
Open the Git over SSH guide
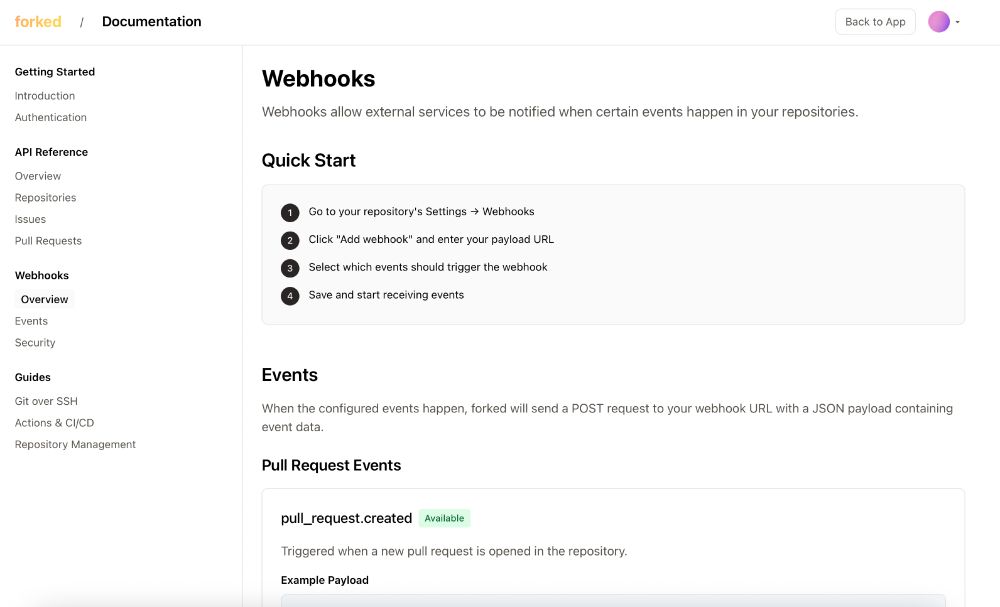[46, 401]
